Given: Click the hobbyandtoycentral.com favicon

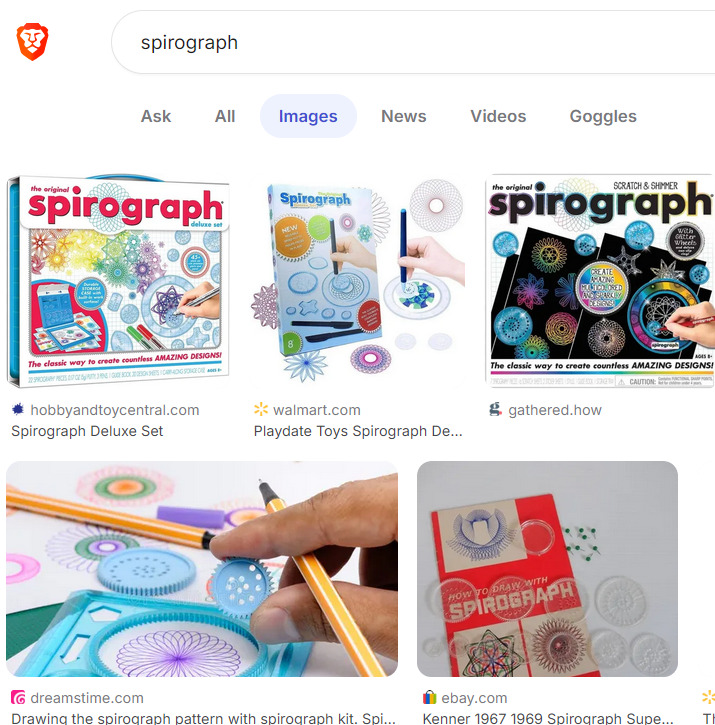Looking at the screenshot, I should [x=18, y=409].
